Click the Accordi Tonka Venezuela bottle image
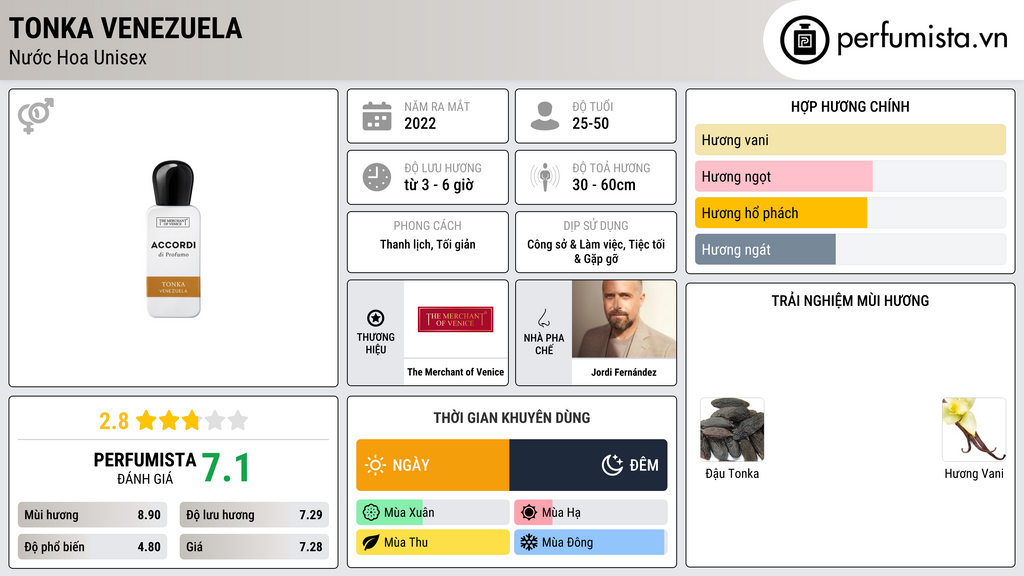Image resolution: width=1024 pixels, height=576 pixels. [x=173, y=239]
